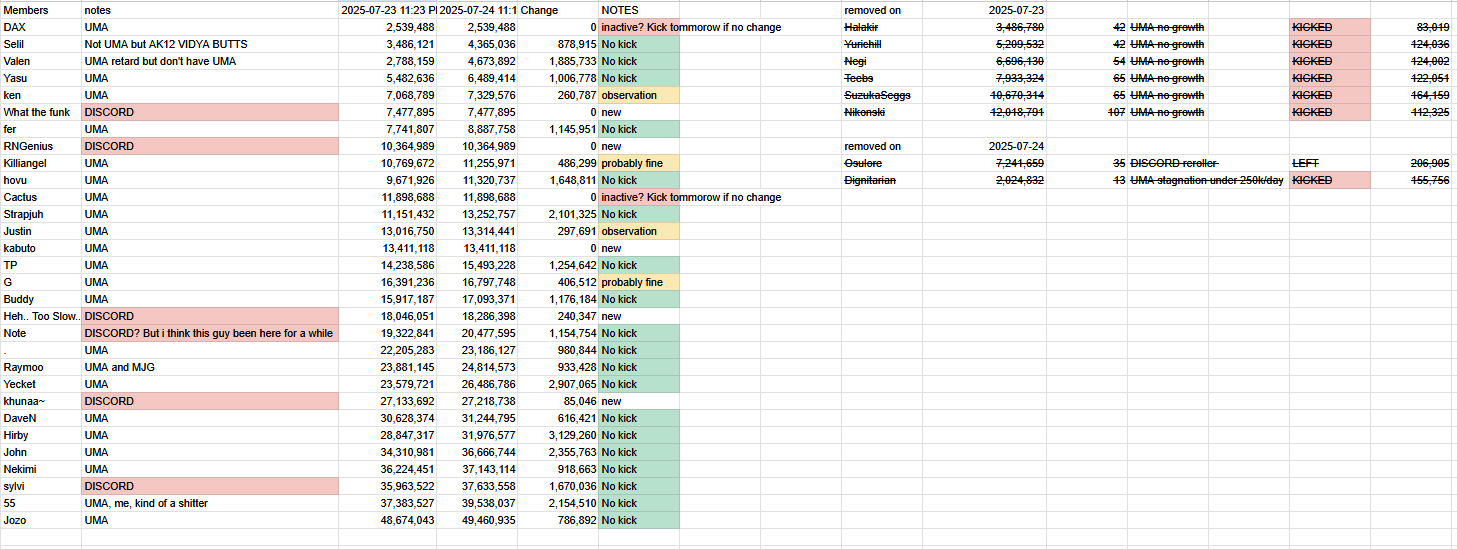This screenshot has width=1457, height=549.
Task: Select 'No kick' cell in John's row
Action: (639, 452)
